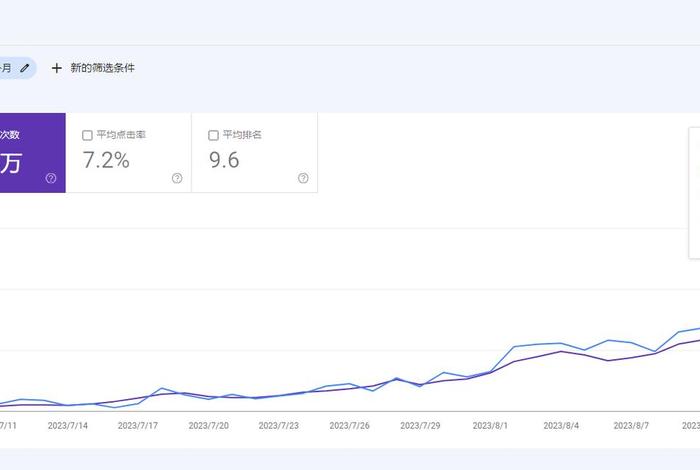Image resolution: width=700 pixels, height=470 pixels.
Task: Enable the 平均排名 checkbox
Action: click(x=213, y=135)
